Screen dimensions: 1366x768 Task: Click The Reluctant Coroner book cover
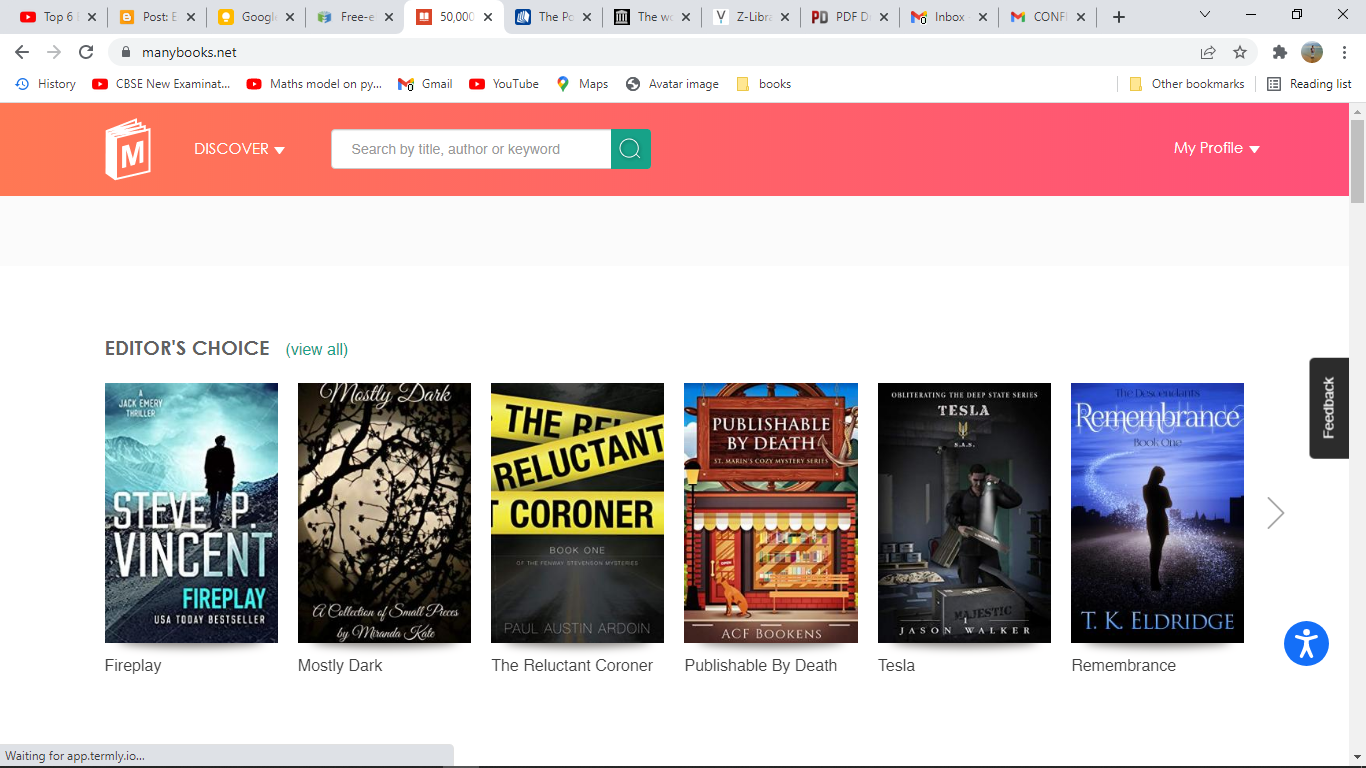tap(577, 513)
